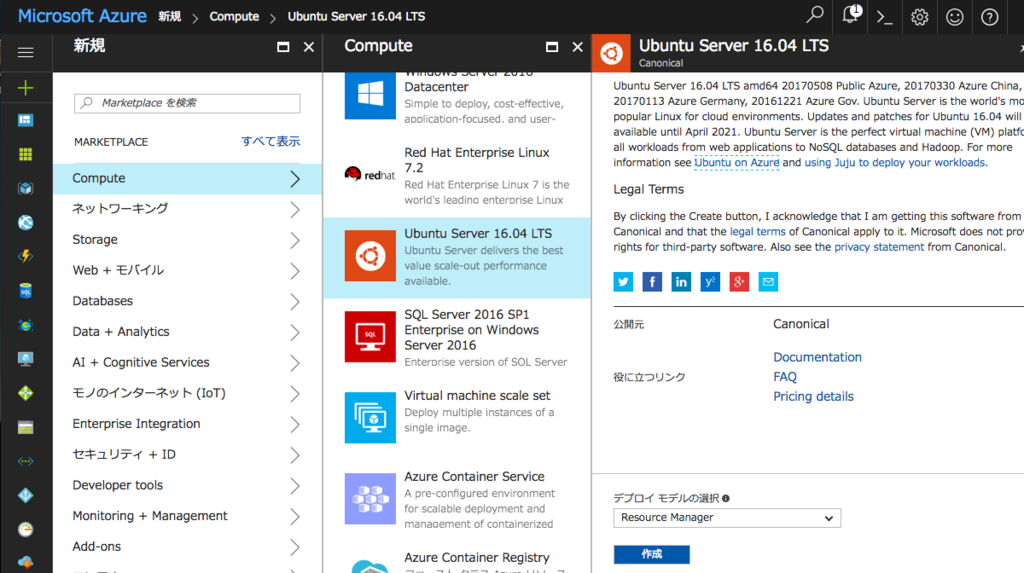Open Load balancers diamond icon in sidebar
This screenshot has height=573, width=1024.
(25, 393)
